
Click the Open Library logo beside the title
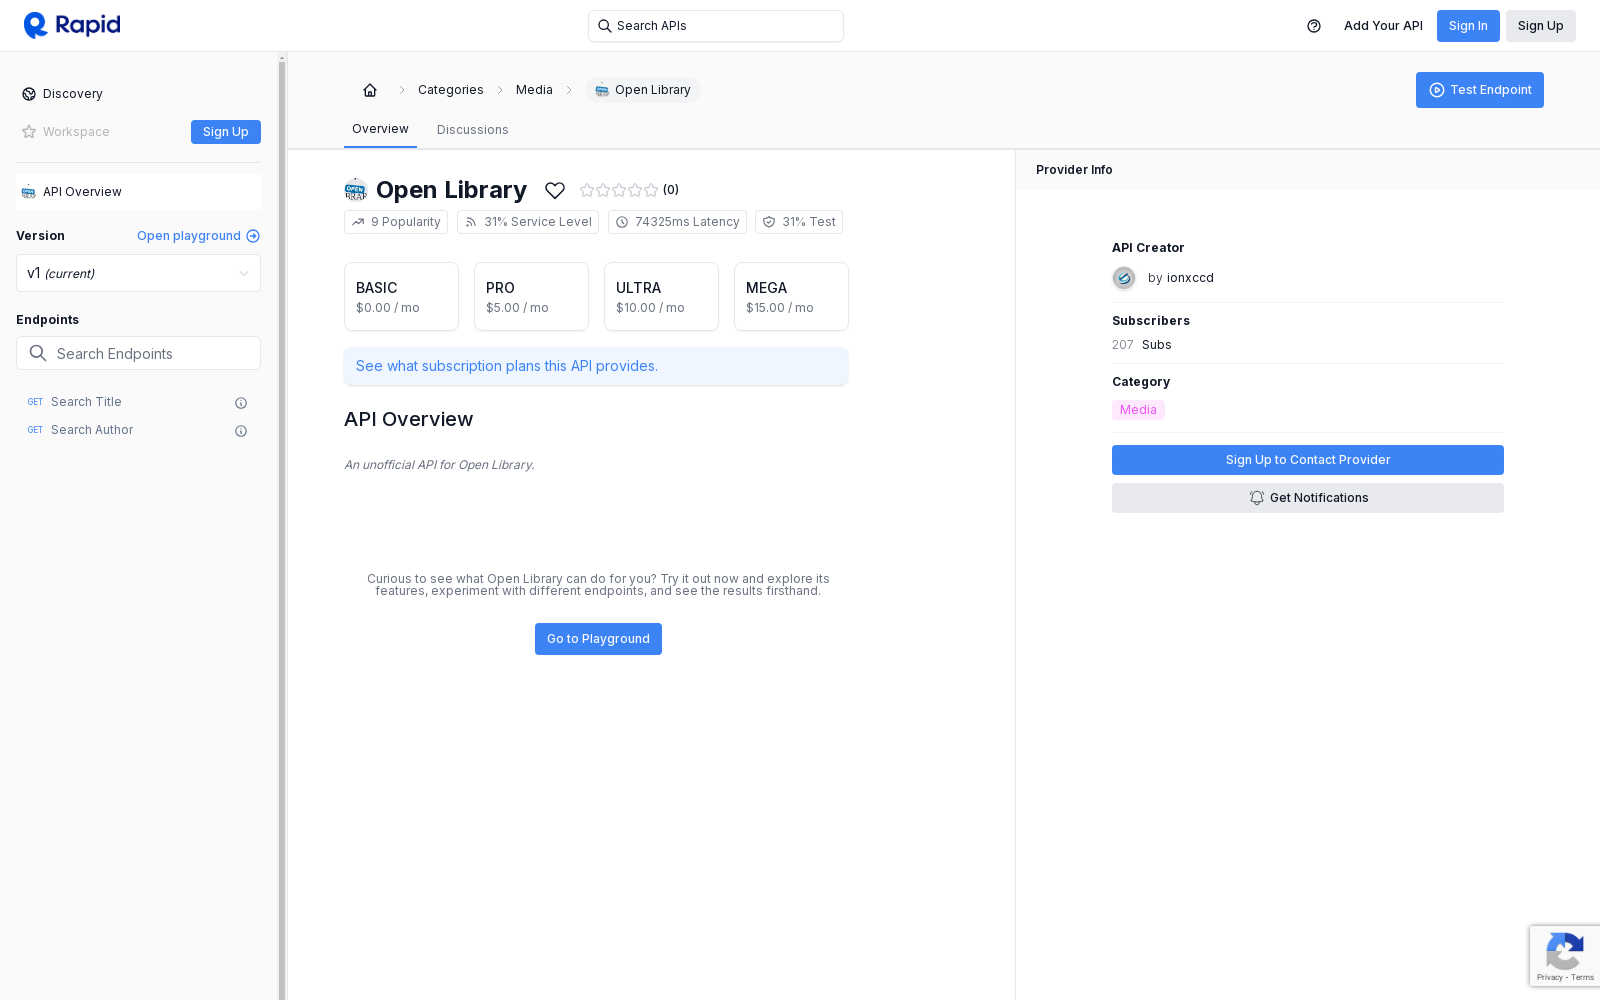pyautogui.click(x=356, y=190)
